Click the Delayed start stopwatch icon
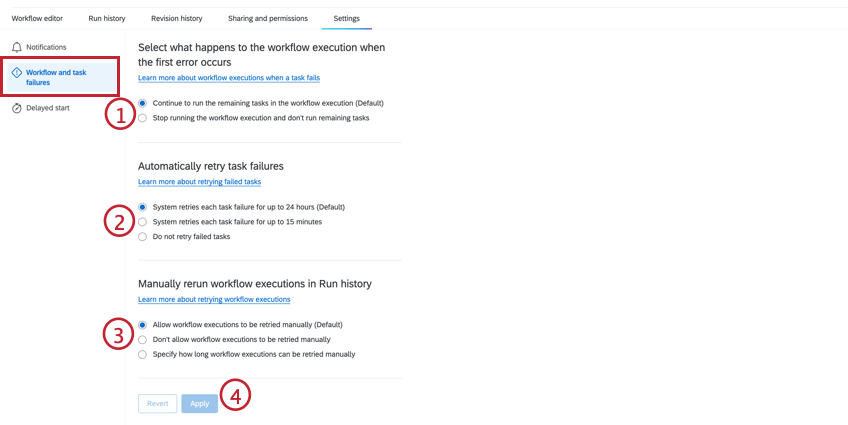The height and width of the screenshot is (425, 848). tap(17, 108)
